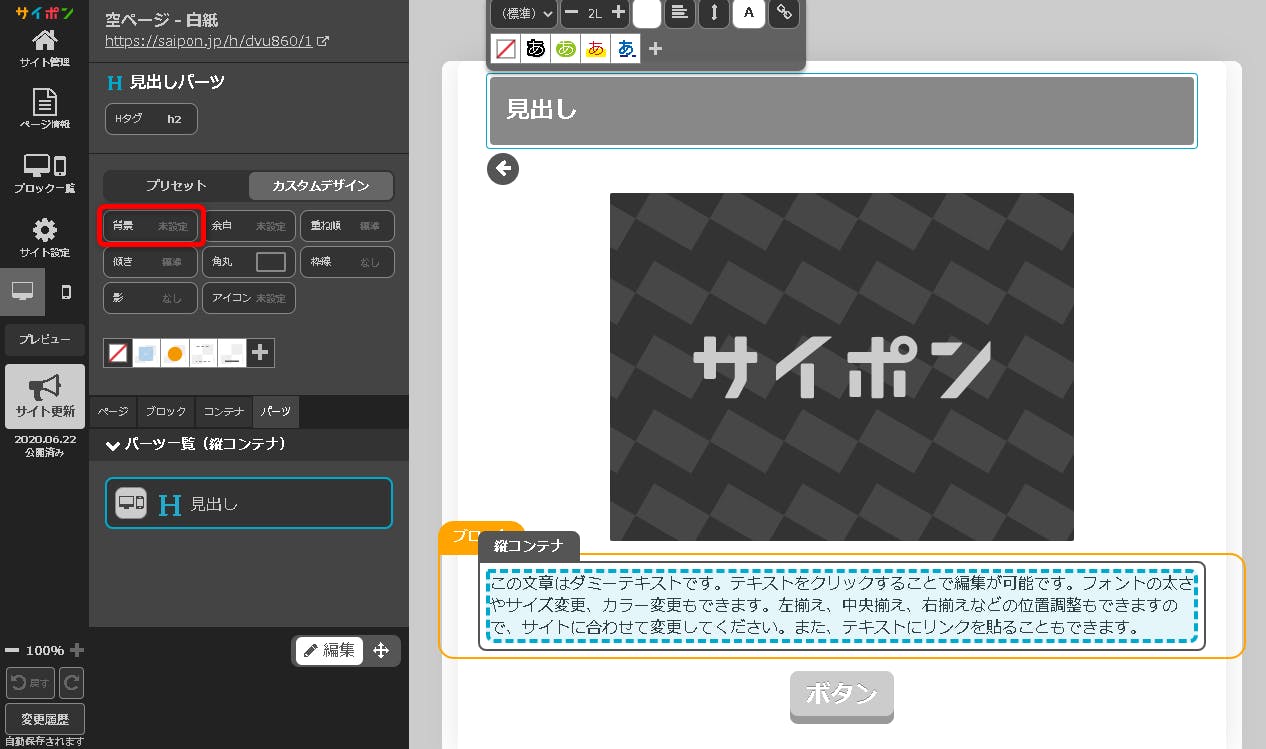Select the orange circle design preset
1266x749 pixels.
[175, 352]
